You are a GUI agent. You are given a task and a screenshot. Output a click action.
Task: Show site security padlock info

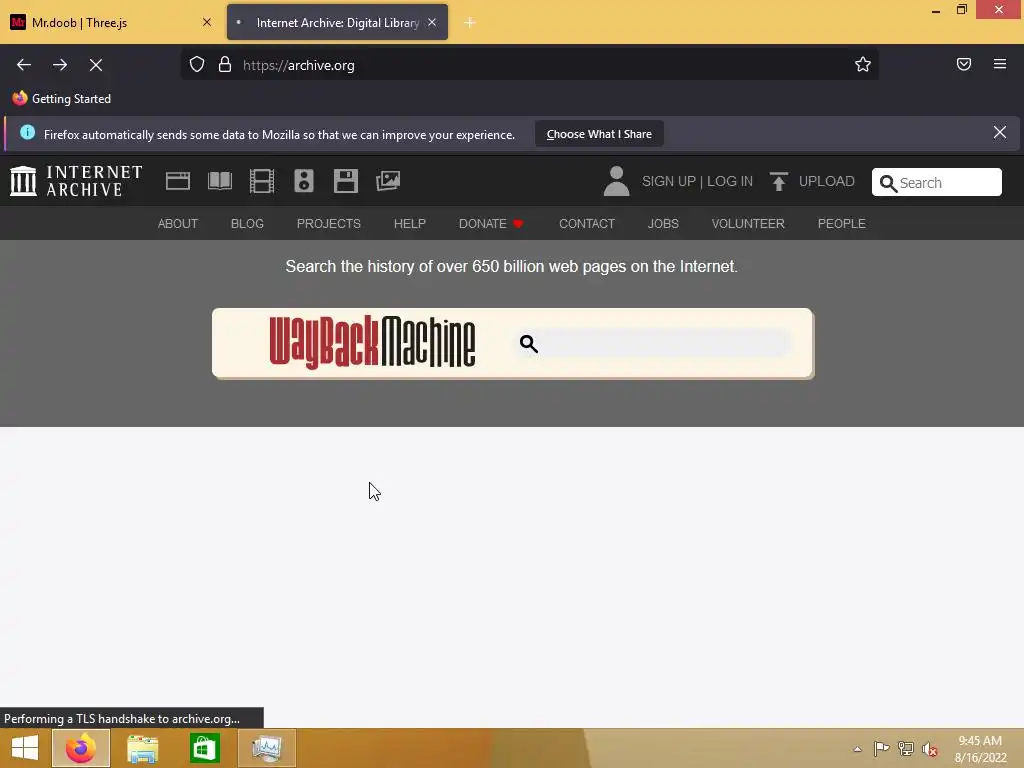click(x=225, y=65)
